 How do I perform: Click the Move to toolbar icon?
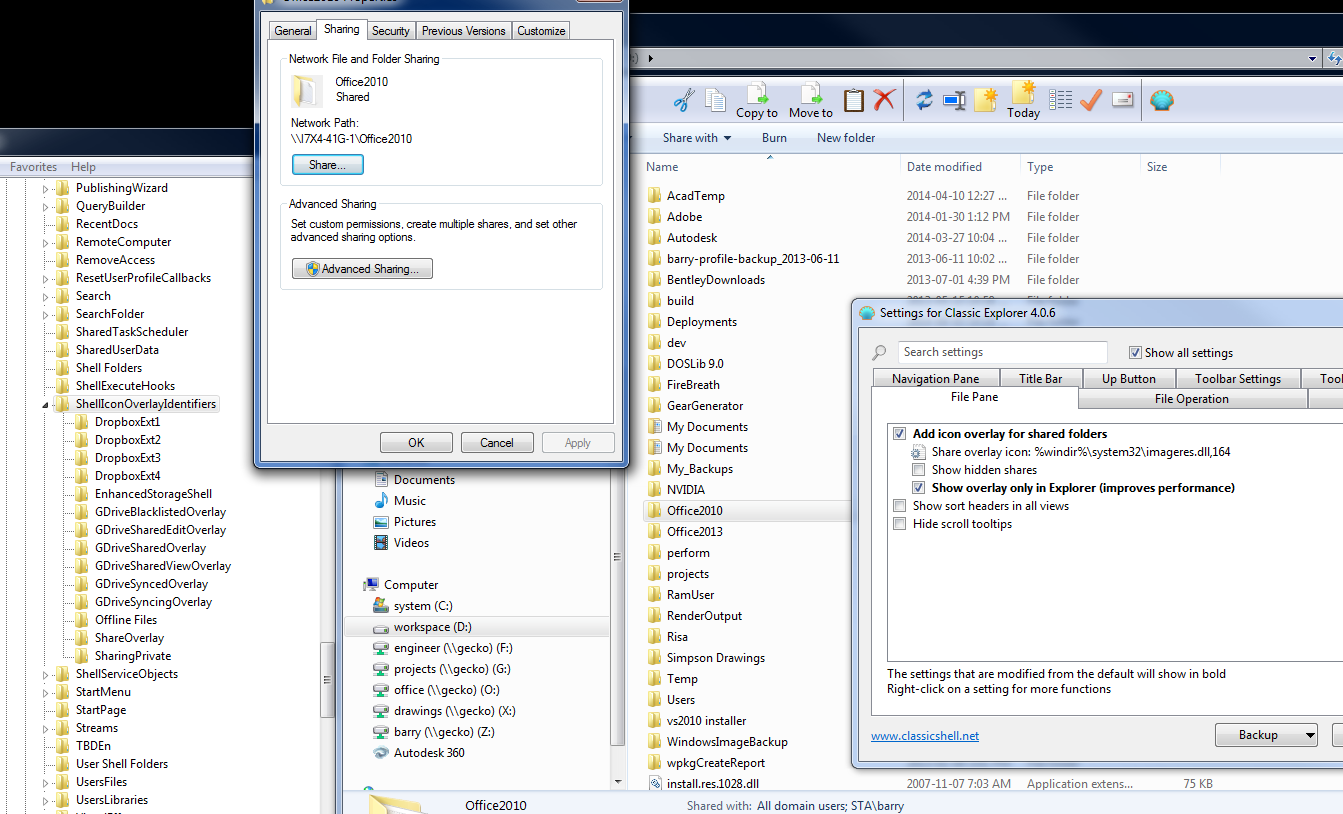click(x=810, y=100)
